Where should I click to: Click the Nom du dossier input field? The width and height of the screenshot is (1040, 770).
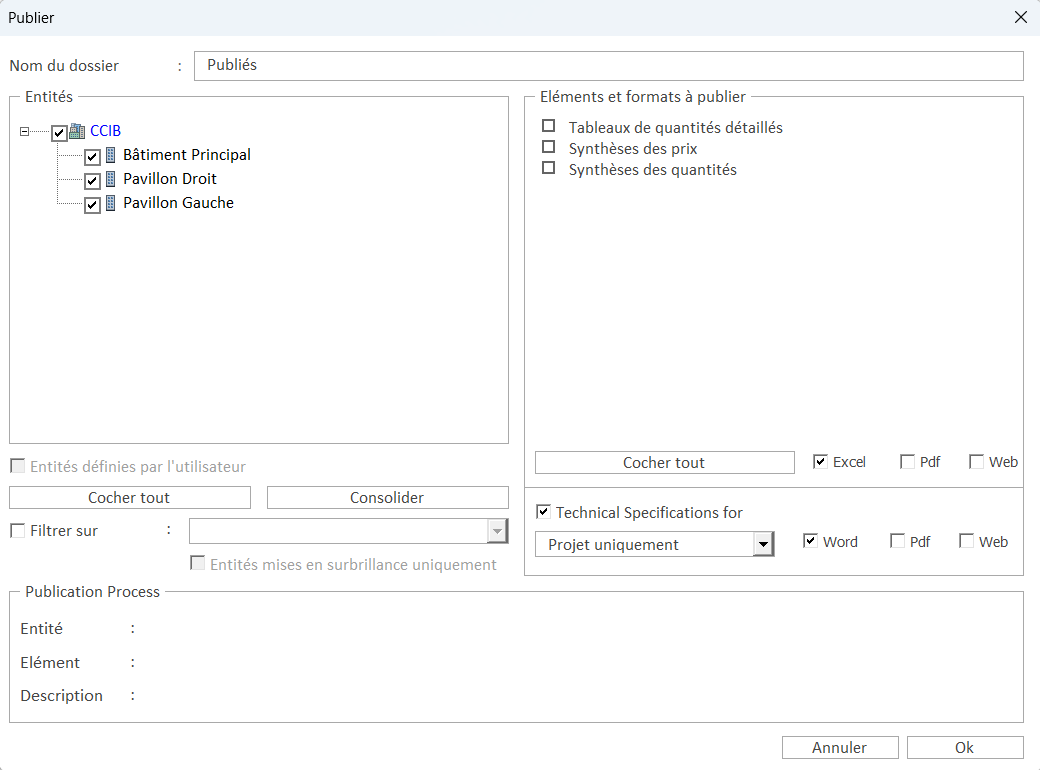click(x=608, y=66)
